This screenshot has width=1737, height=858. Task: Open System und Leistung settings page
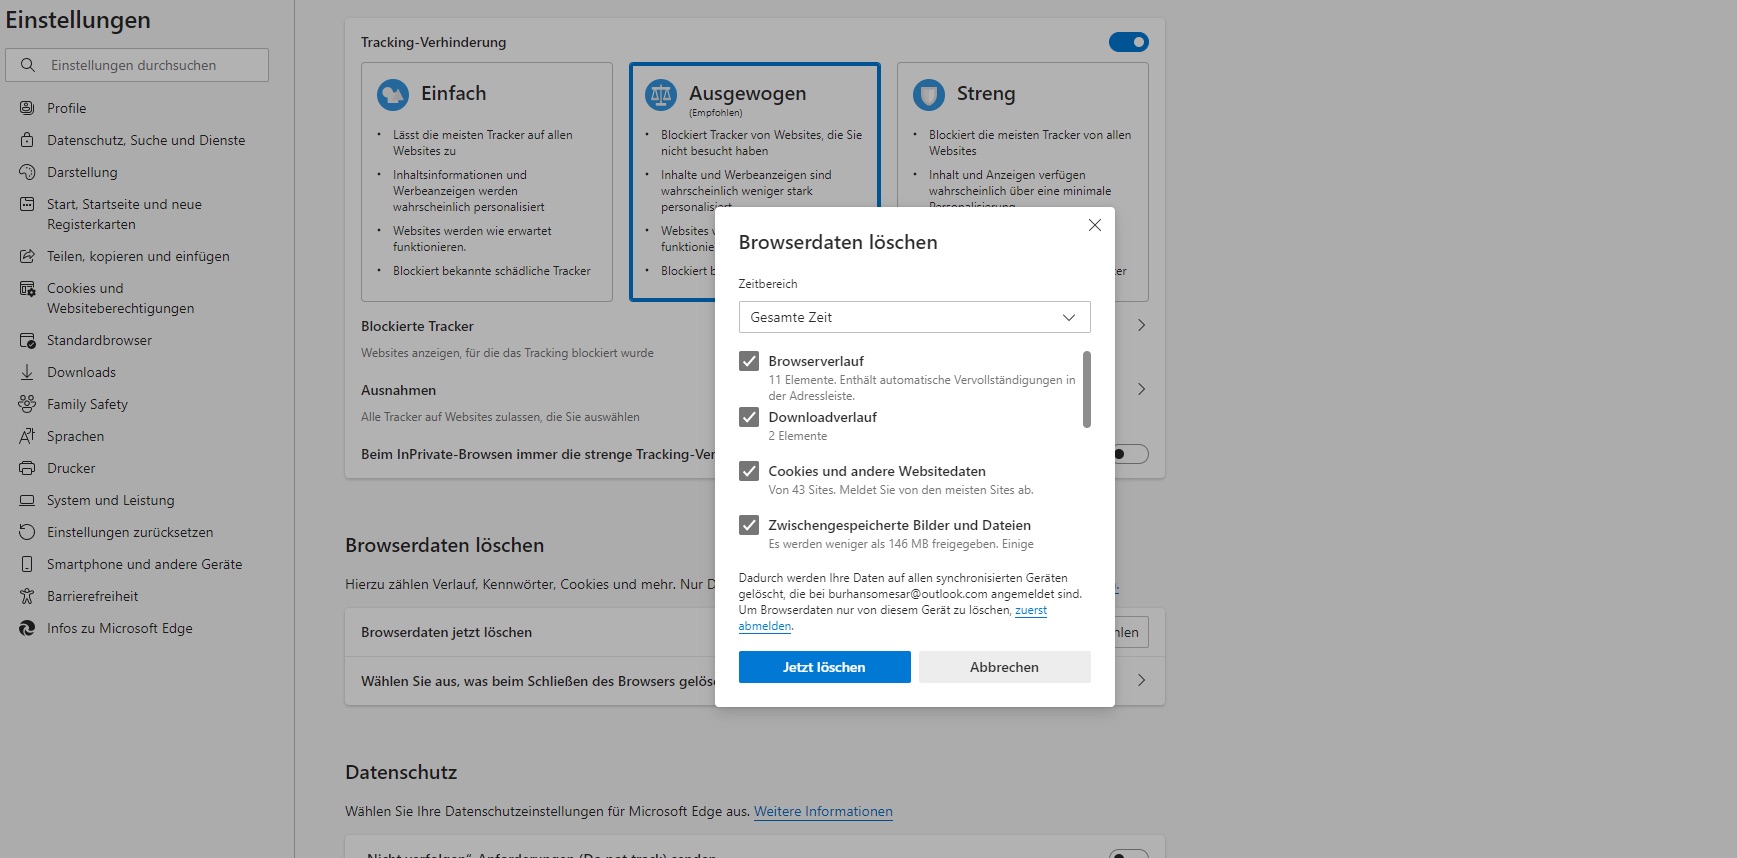click(x=110, y=500)
